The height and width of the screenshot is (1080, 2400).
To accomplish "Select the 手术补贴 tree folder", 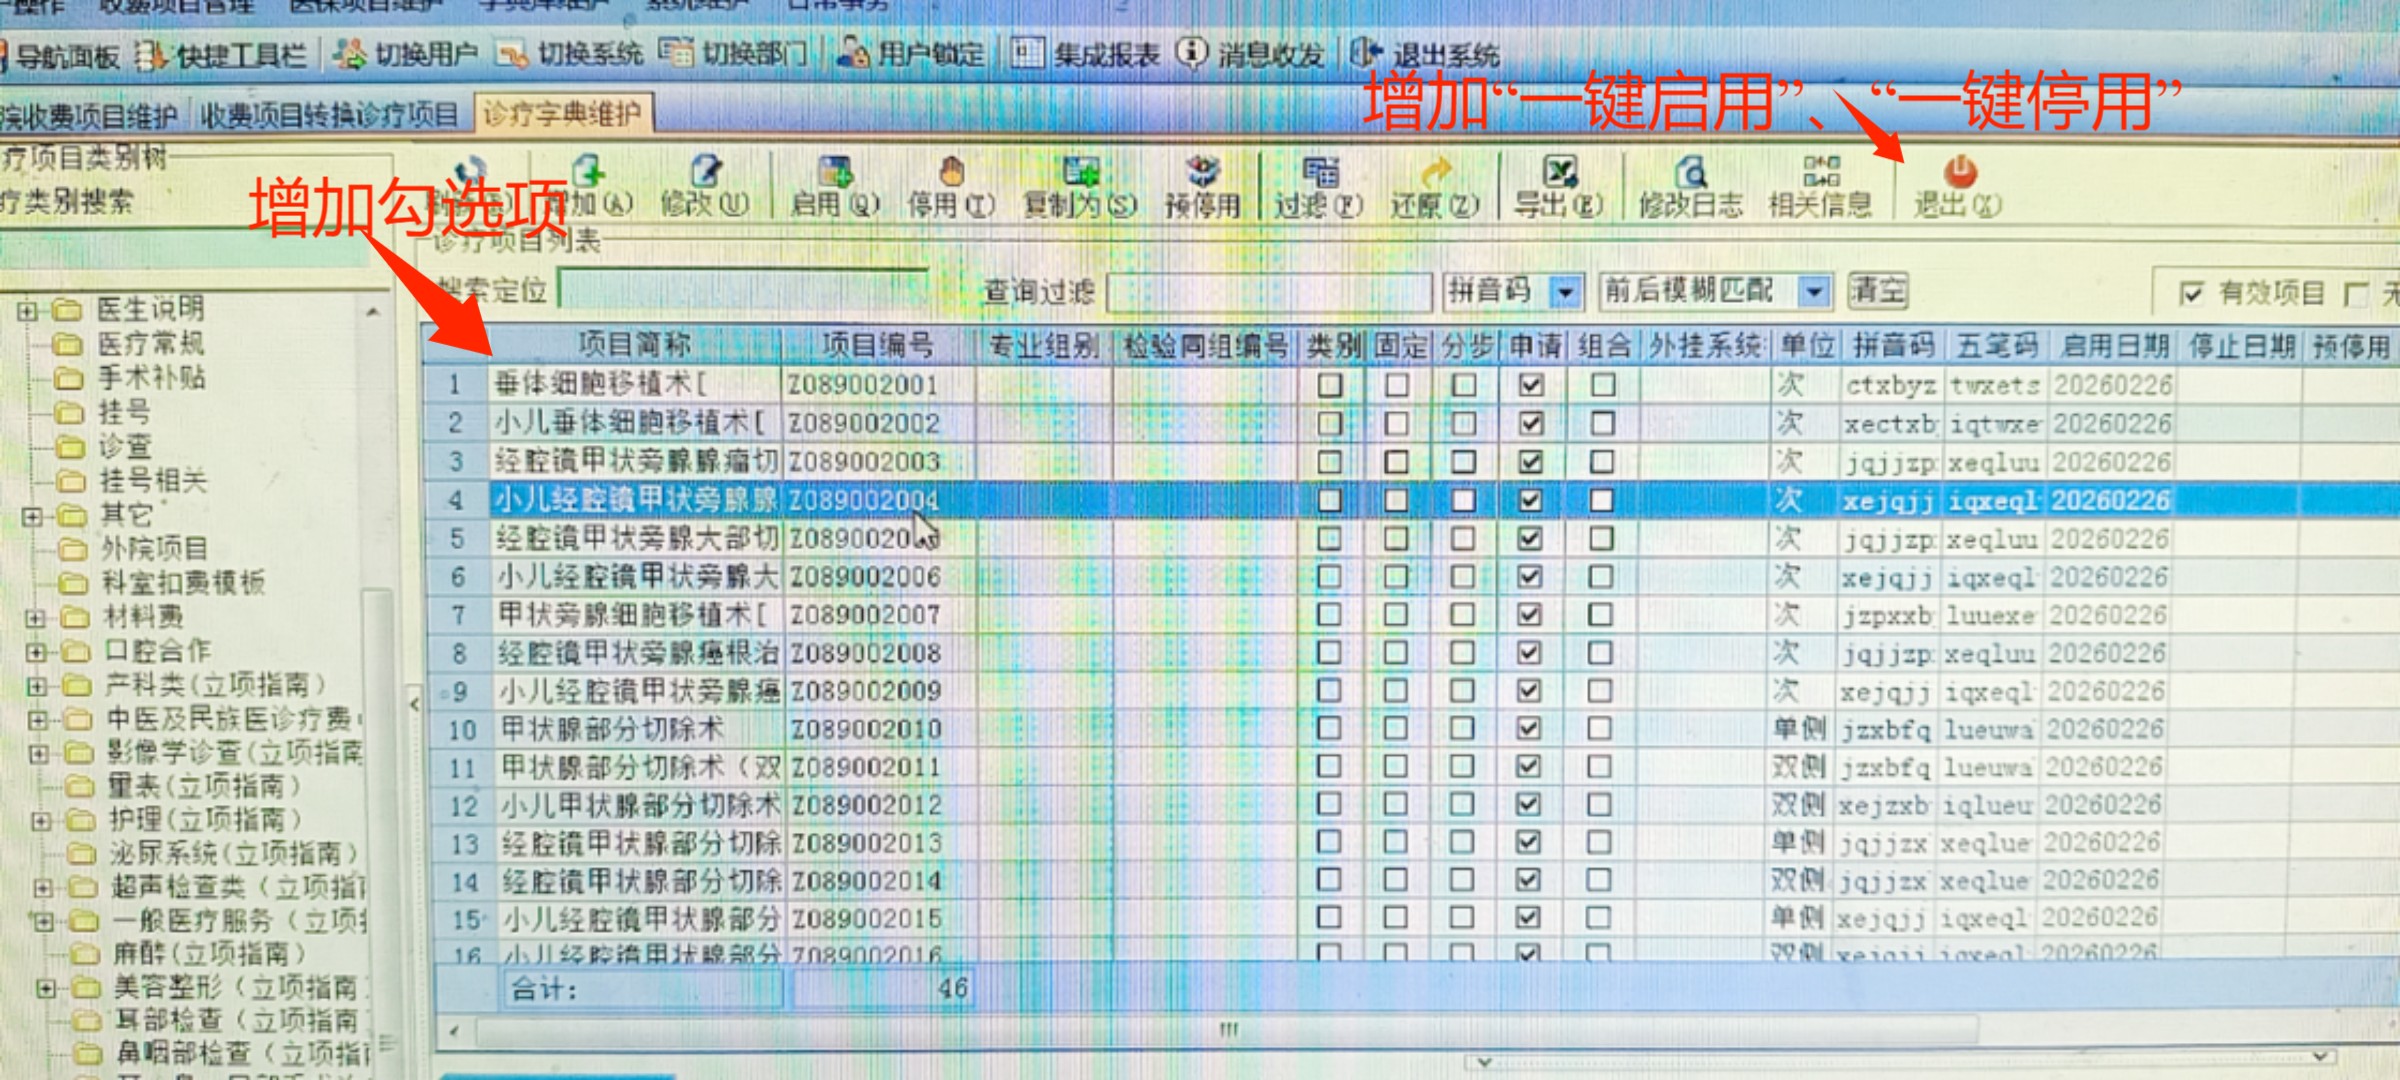I will pyautogui.click(x=150, y=378).
